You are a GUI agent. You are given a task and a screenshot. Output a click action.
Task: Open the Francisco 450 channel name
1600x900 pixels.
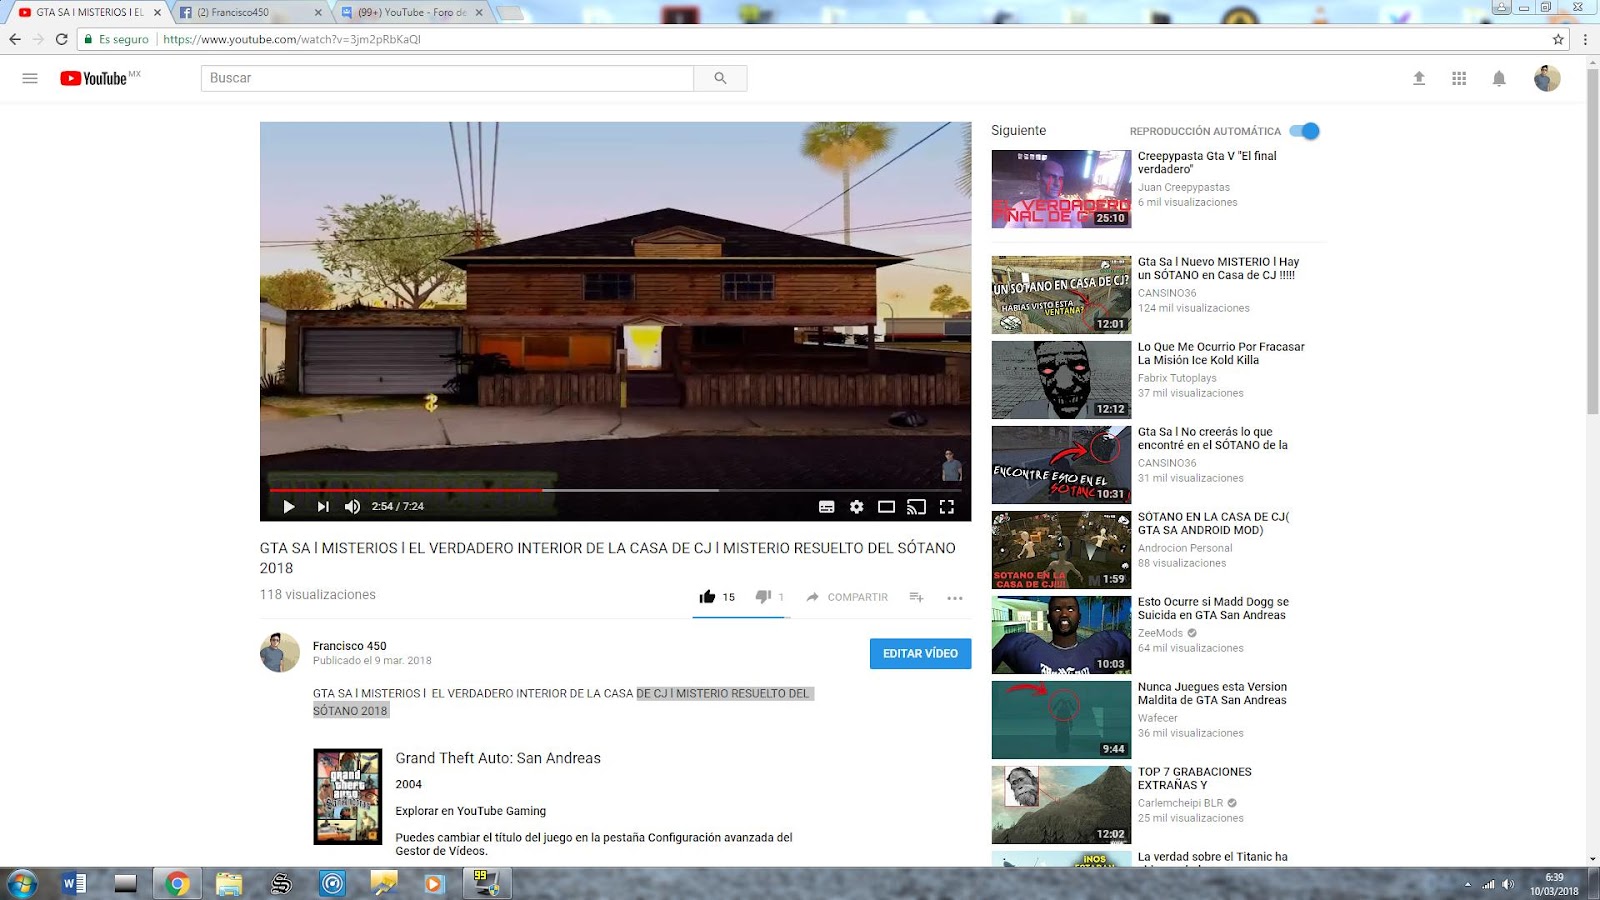(349, 646)
